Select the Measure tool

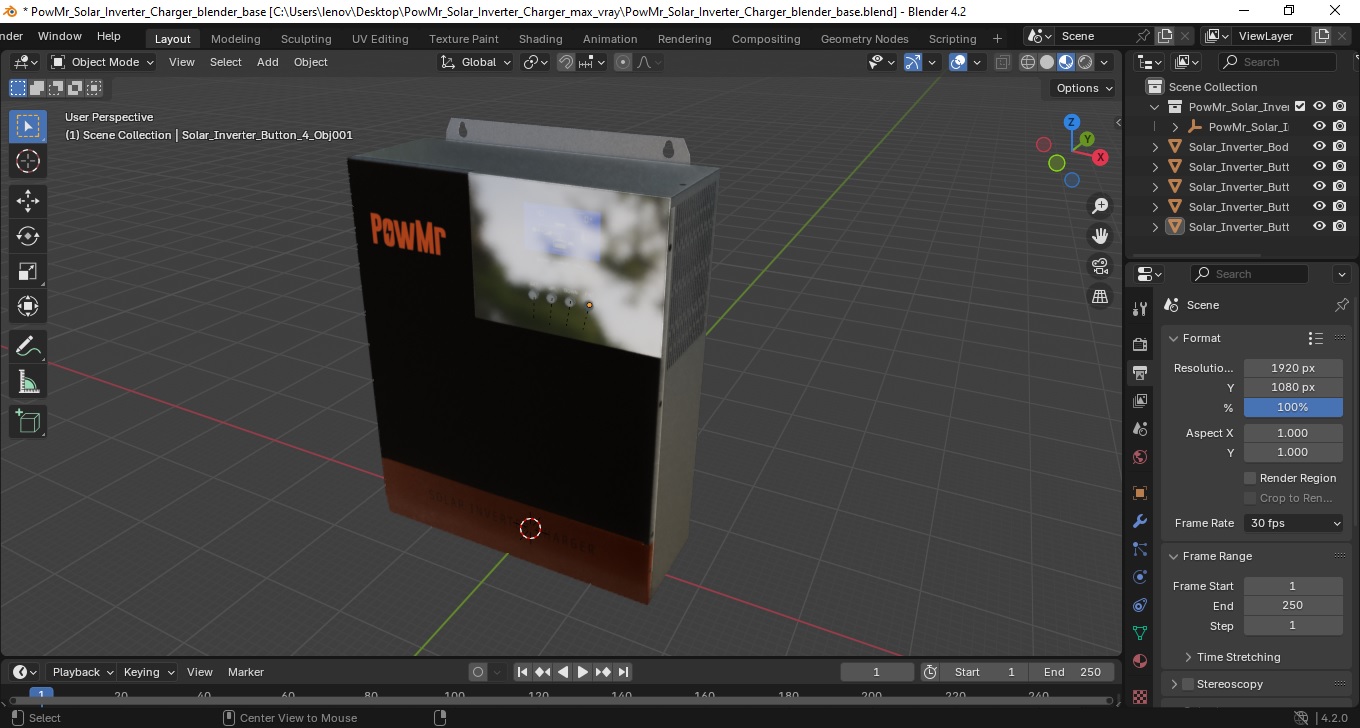click(x=28, y=382)
